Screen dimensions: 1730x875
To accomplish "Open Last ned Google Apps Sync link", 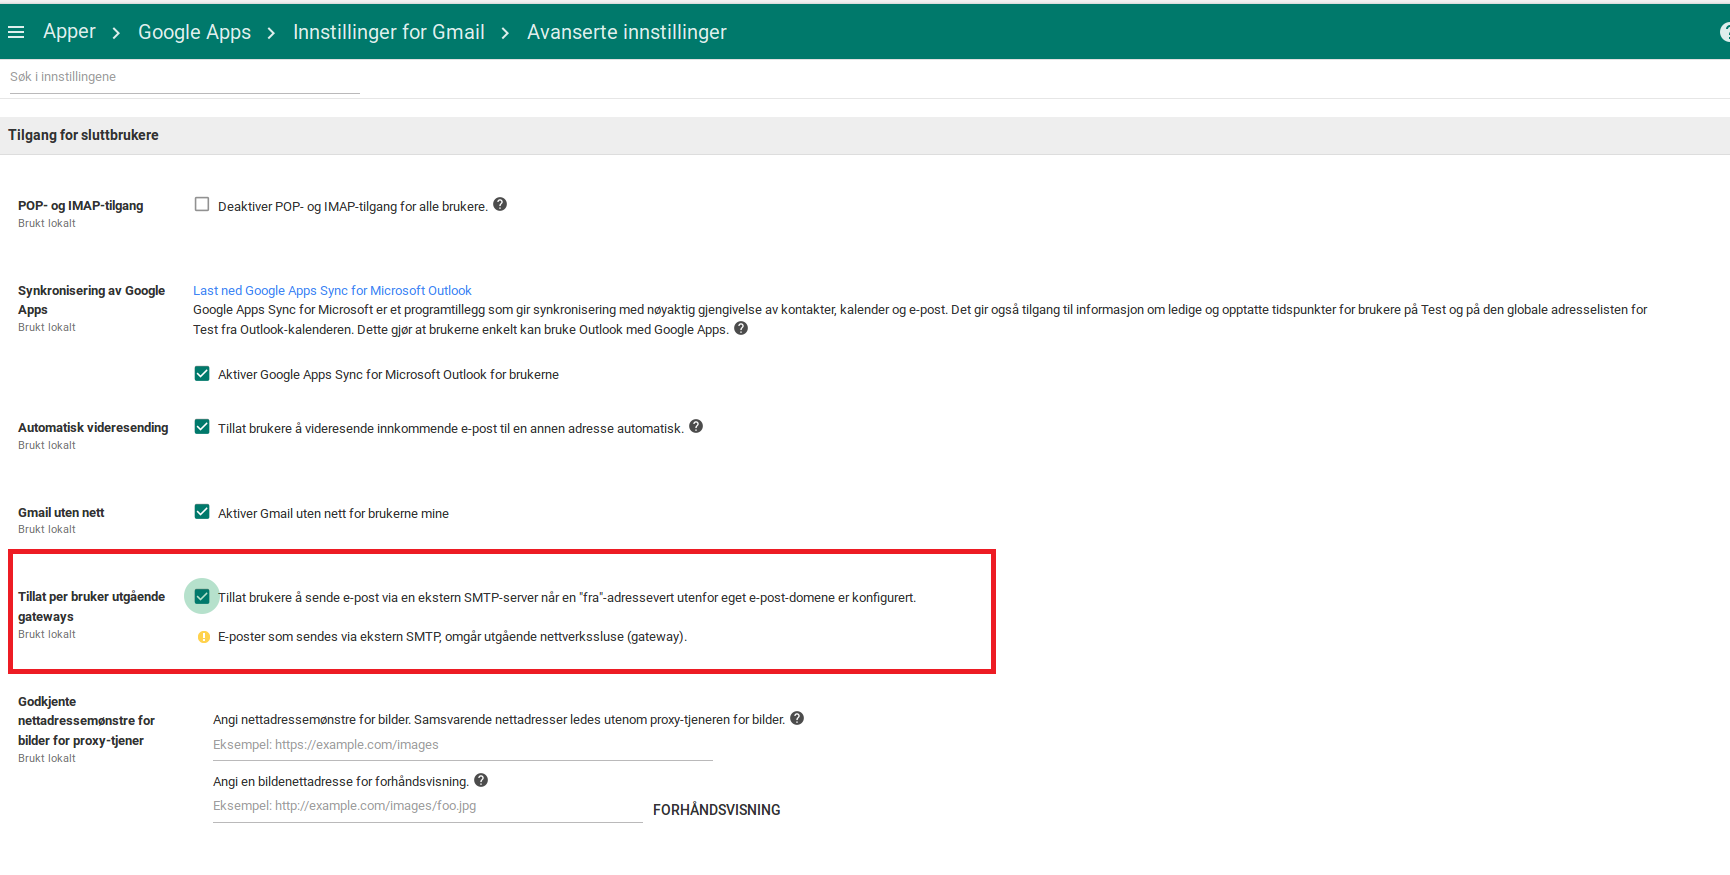I will 332,291.
